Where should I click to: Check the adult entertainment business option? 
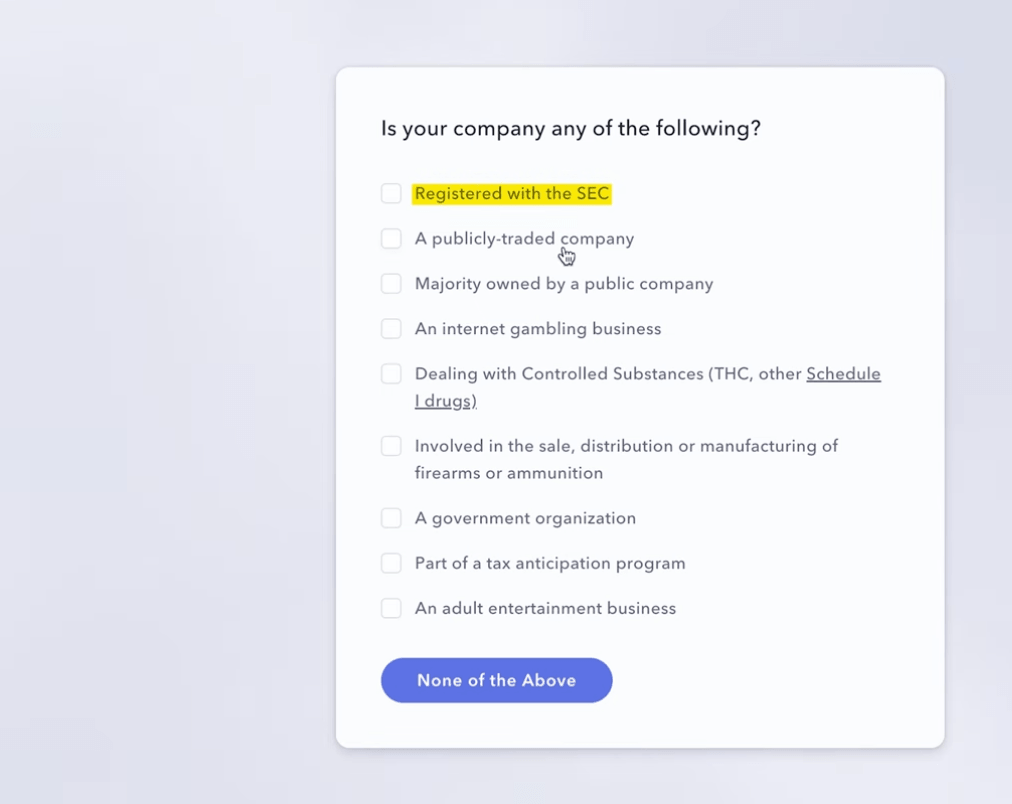[391, 608]
